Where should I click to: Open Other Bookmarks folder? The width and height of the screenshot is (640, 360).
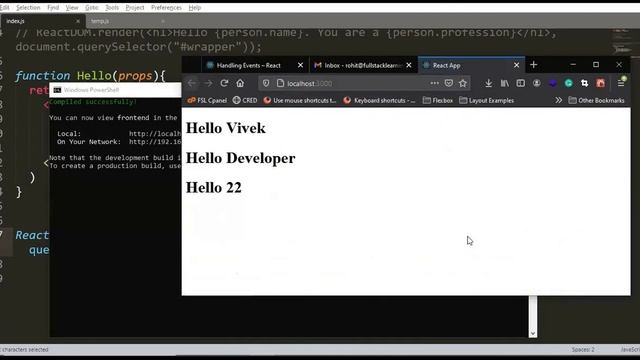tap(596, 100)
